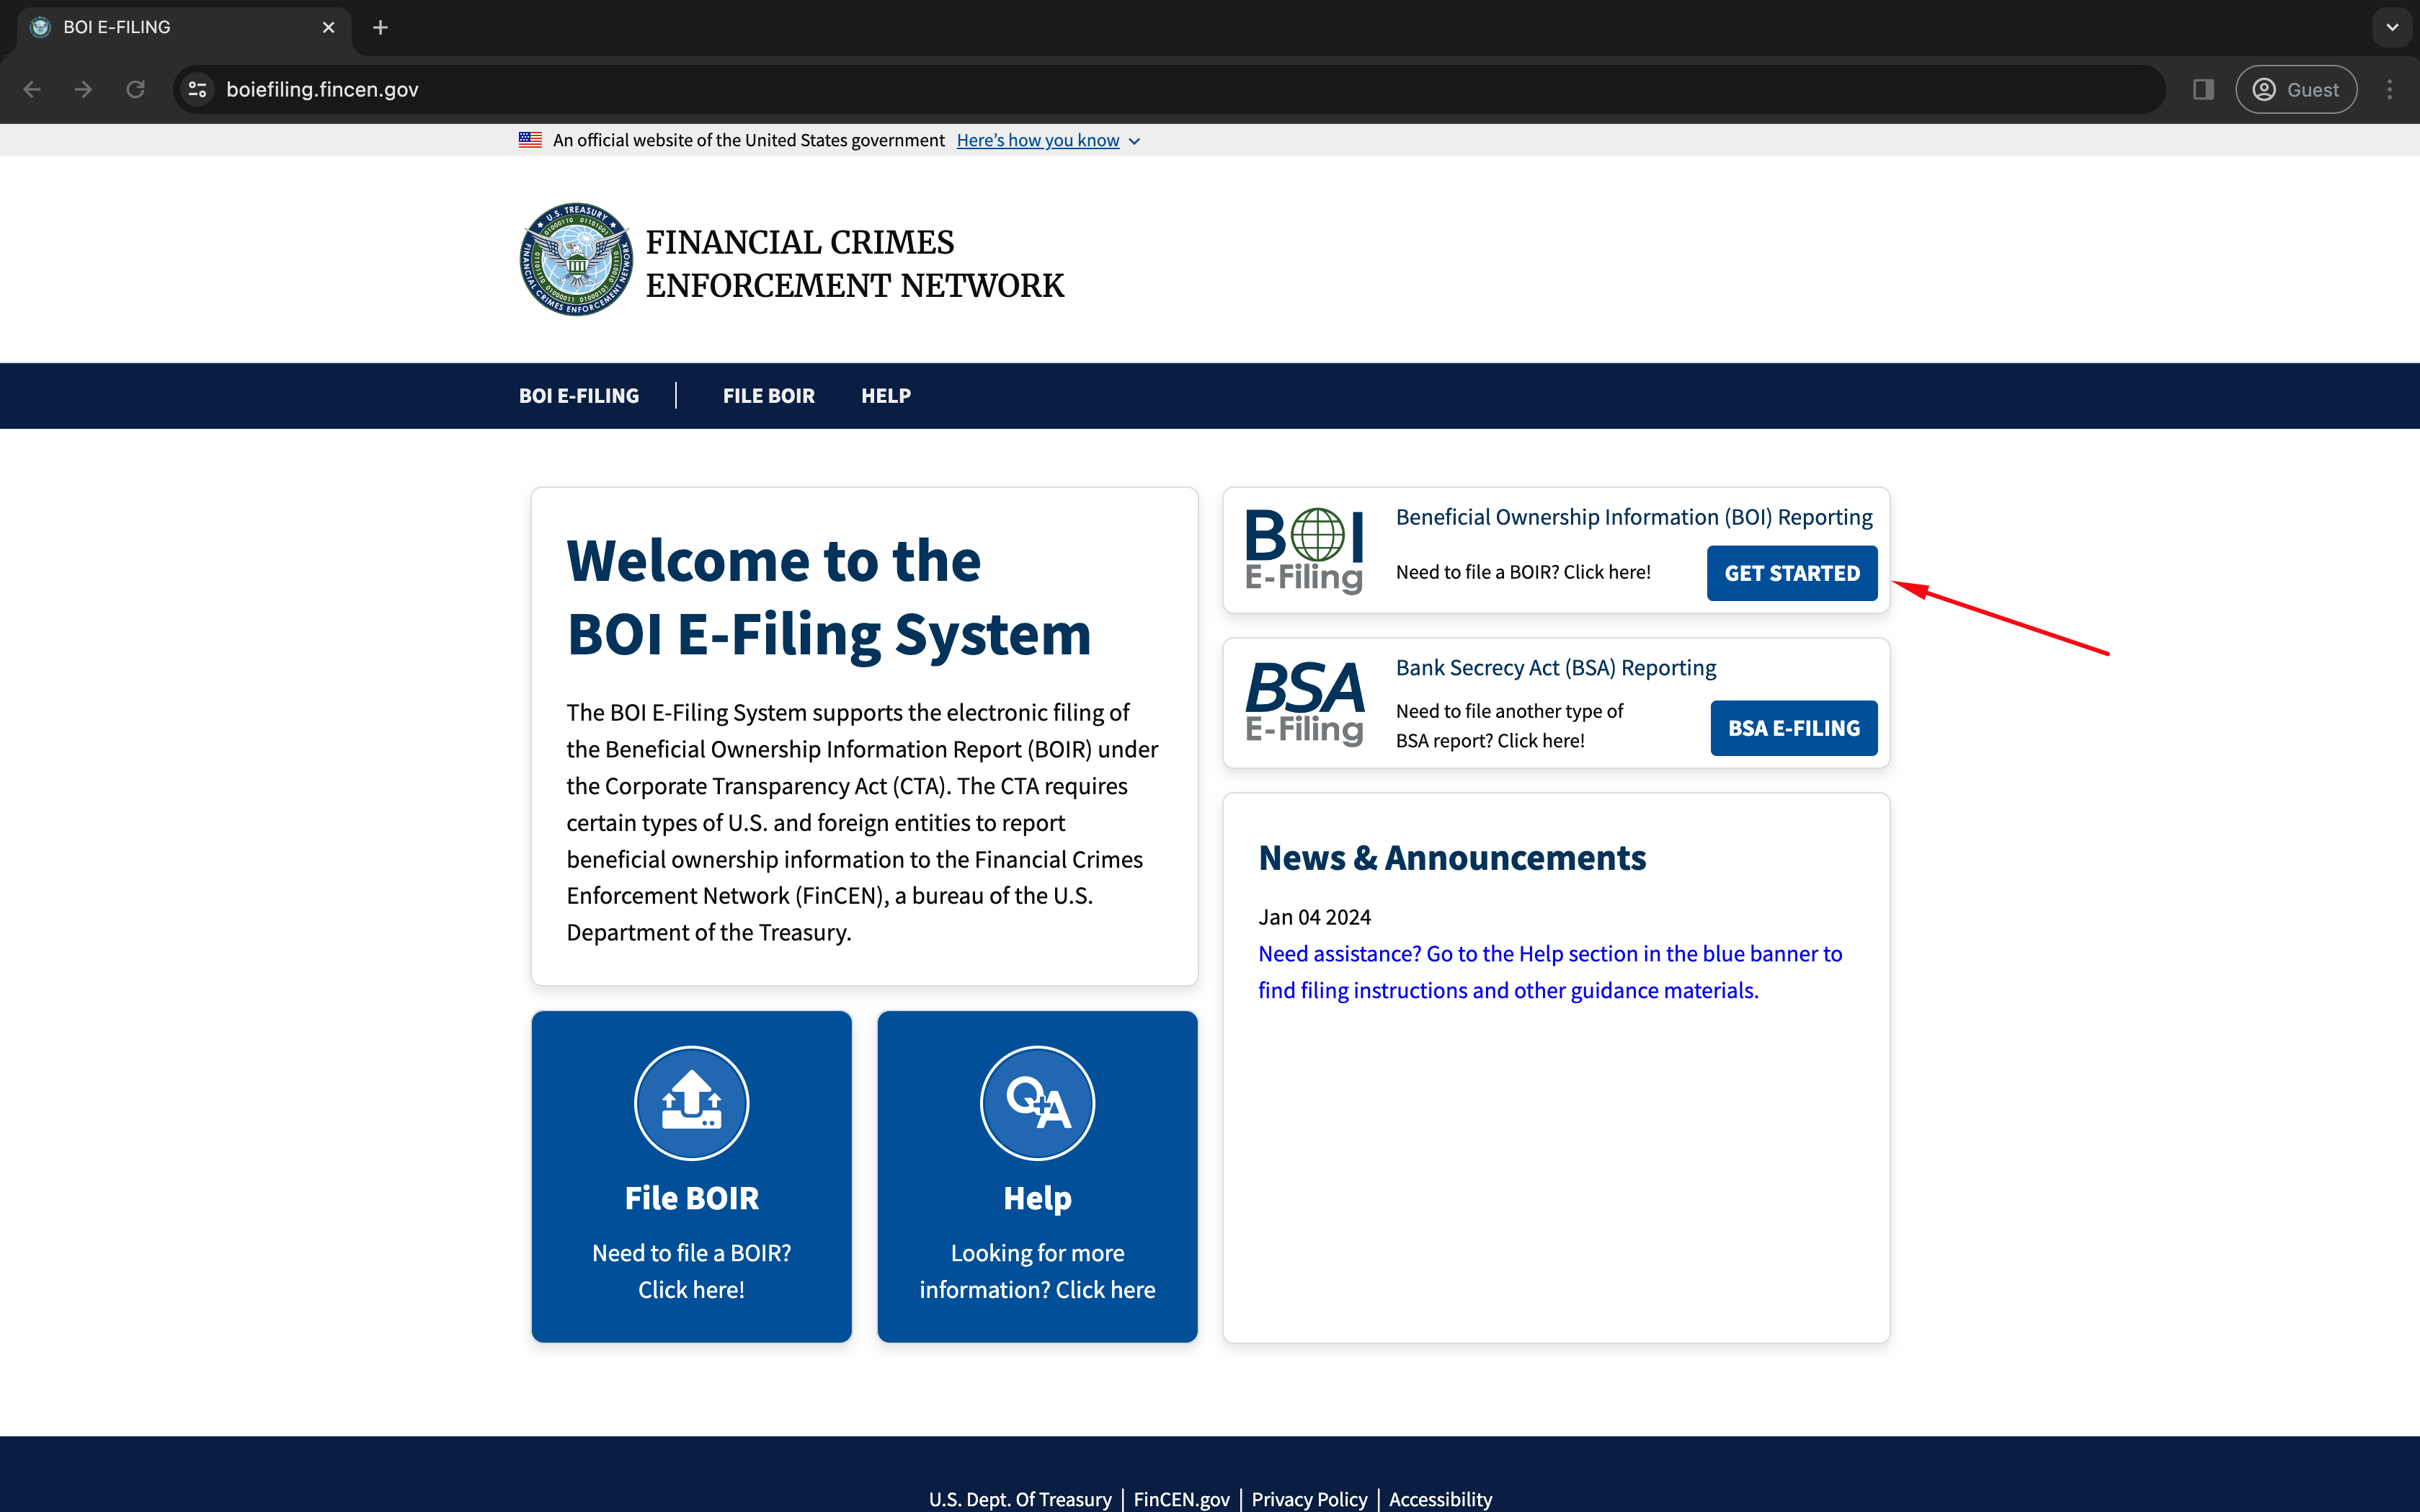The image size is (2420, 1512).
Task: Open a new browser tab
Action: tap(380, 28)
